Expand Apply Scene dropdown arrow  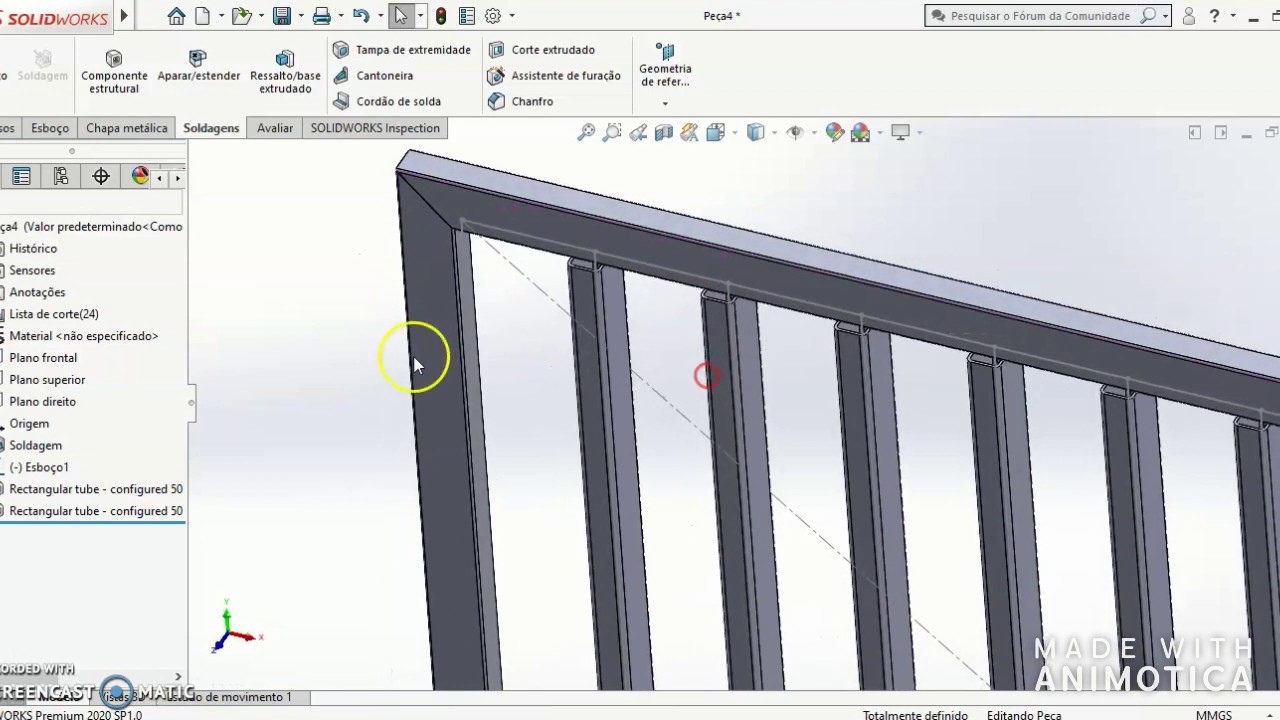(879, 132)
